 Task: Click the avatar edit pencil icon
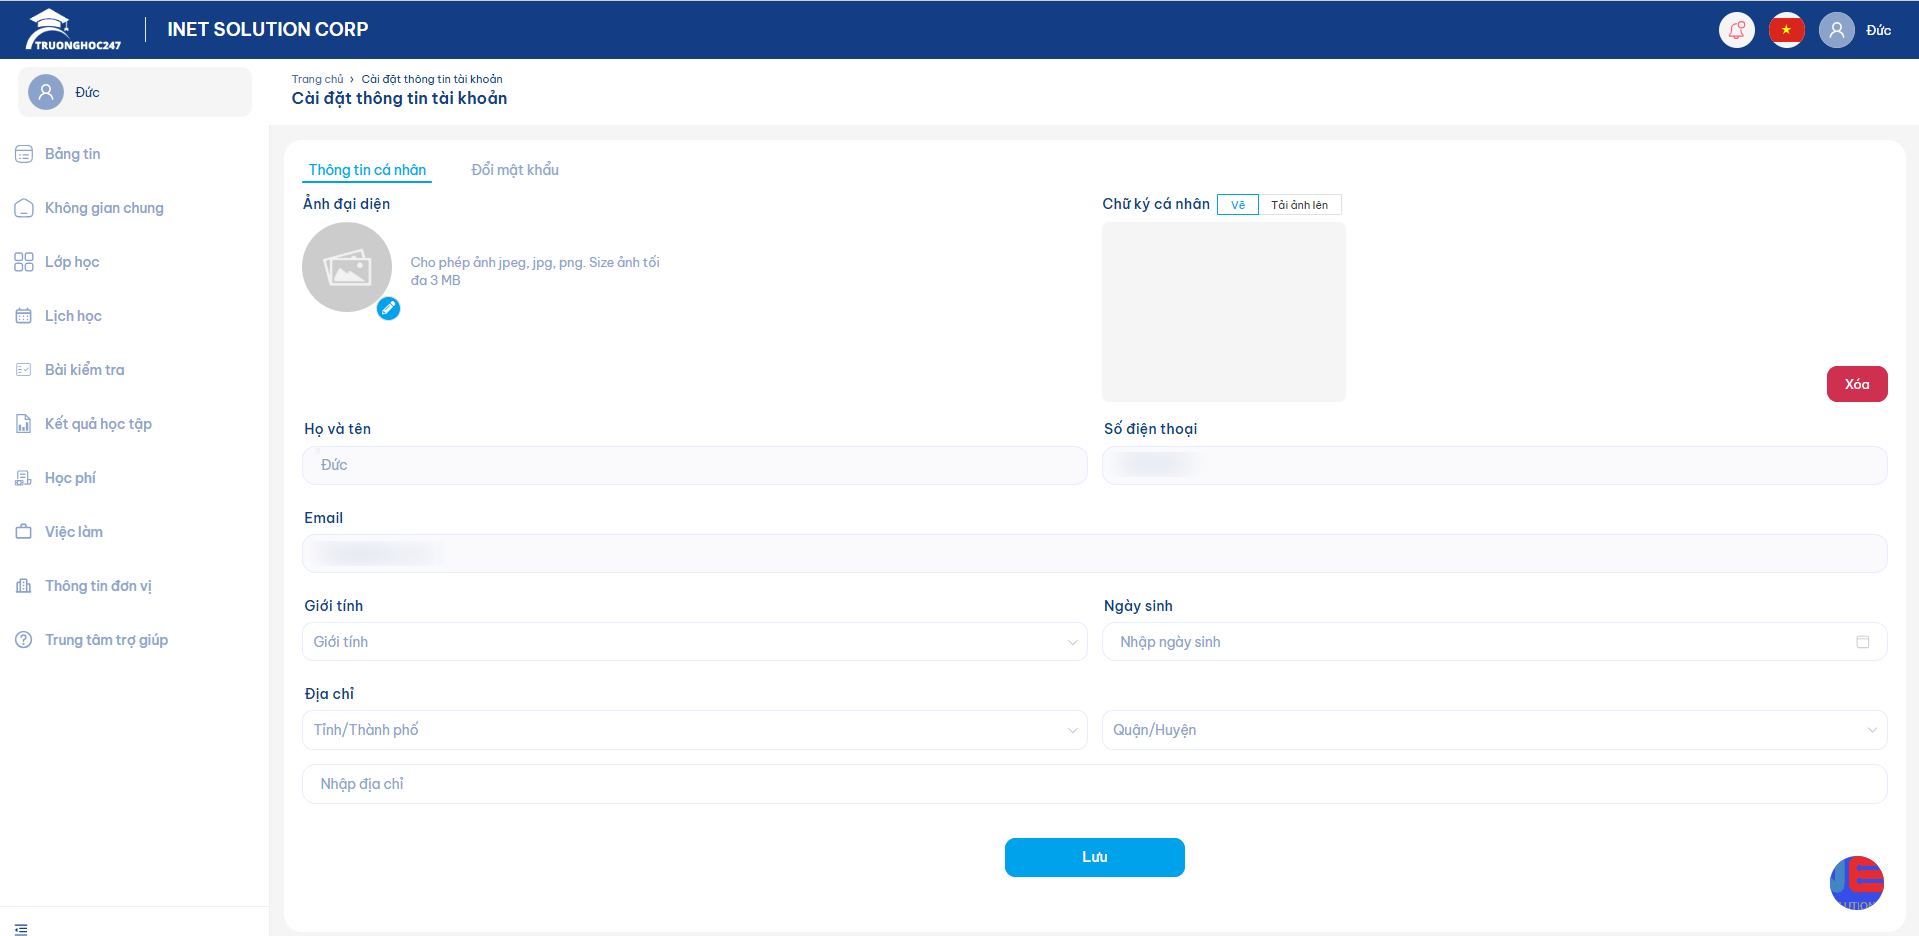click(x=388, y=309)
